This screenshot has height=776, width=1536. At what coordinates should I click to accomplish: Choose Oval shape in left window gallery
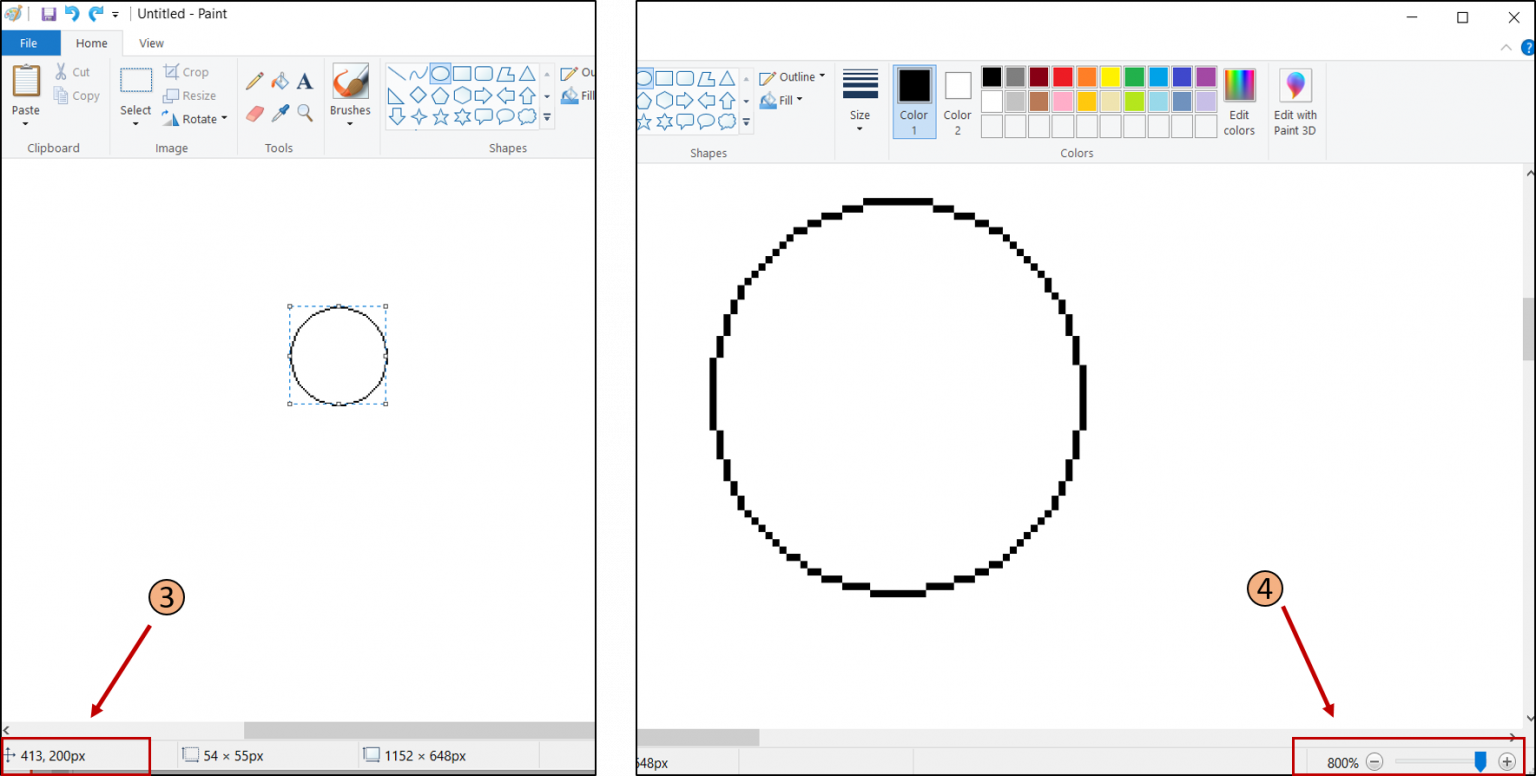pos(440,74)
